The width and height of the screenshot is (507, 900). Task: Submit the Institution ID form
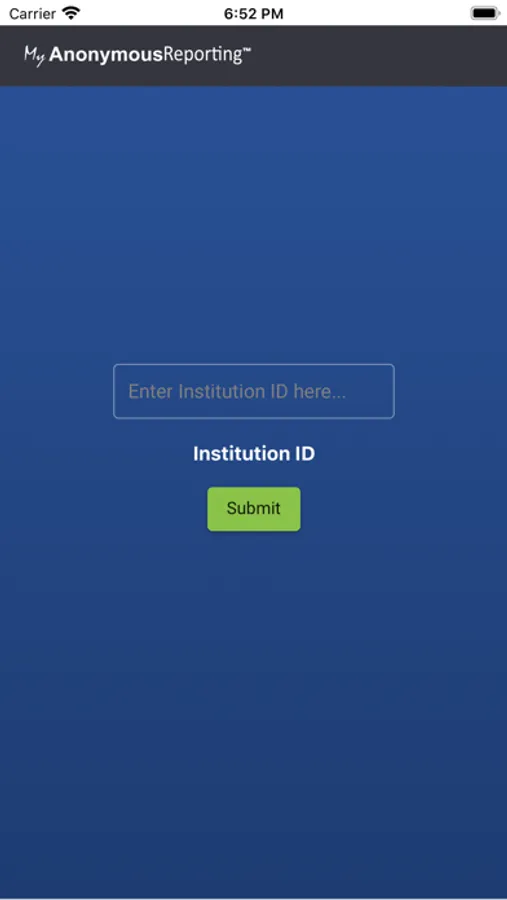[254, 509]
